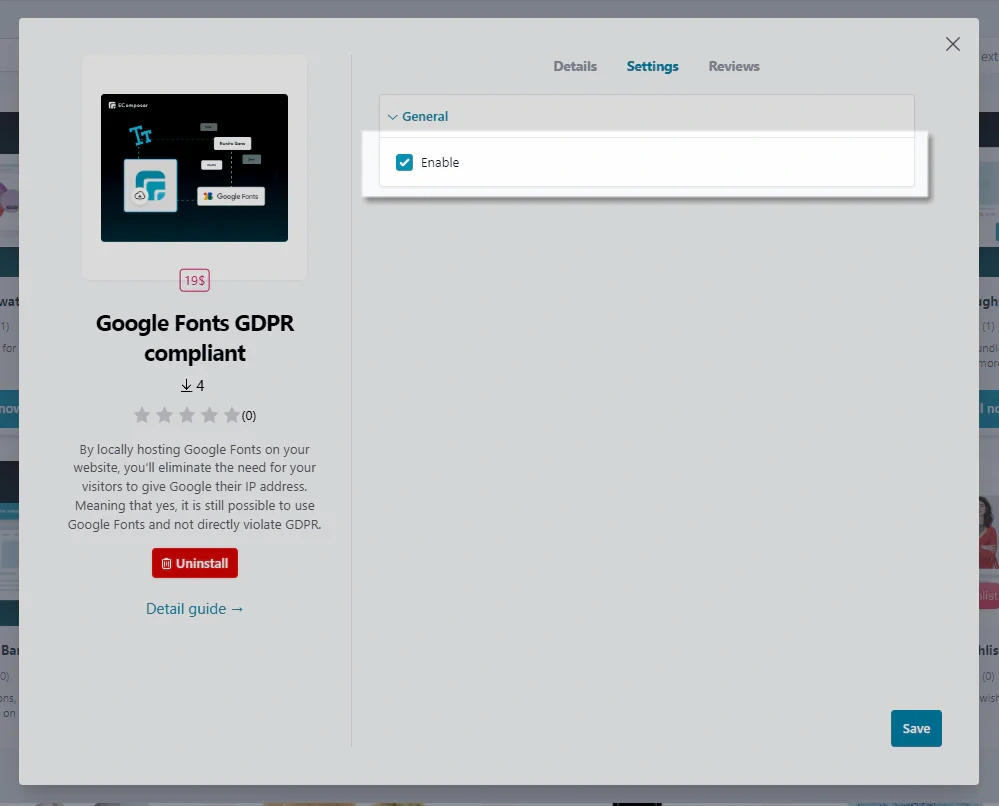999x806 pixels.
Task: Untick the Enable checkbox
Action: tap(404, 162)
